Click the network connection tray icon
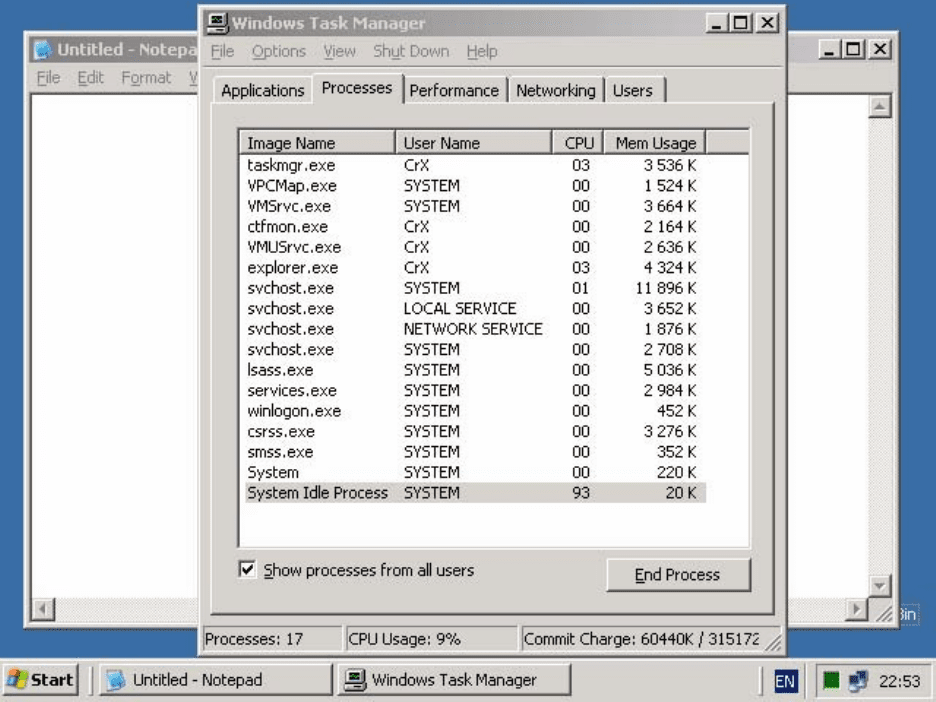936x702 pixels. (x=858, y=680)
